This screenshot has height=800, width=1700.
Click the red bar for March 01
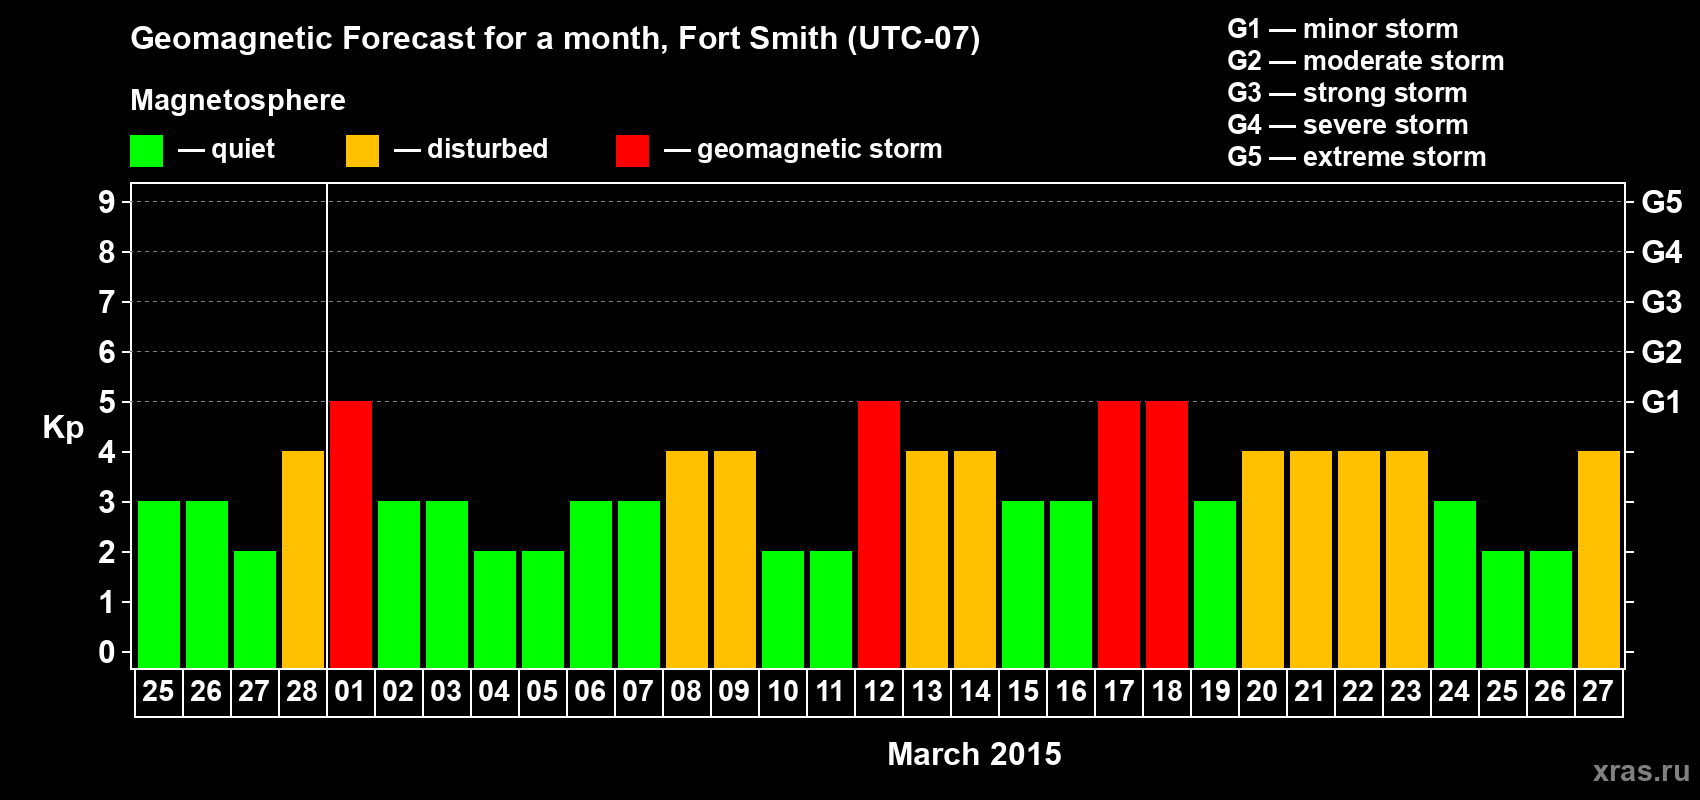point(351,534)
